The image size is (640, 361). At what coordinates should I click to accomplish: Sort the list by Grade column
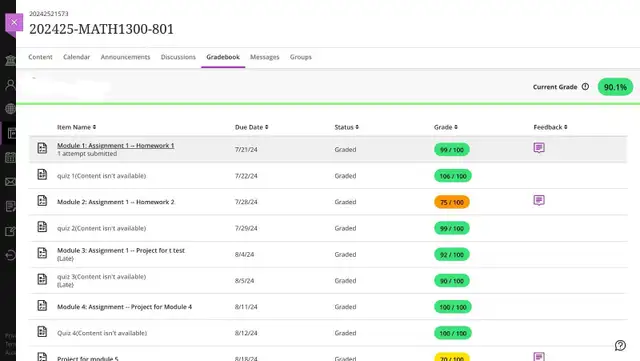[446, 127]
